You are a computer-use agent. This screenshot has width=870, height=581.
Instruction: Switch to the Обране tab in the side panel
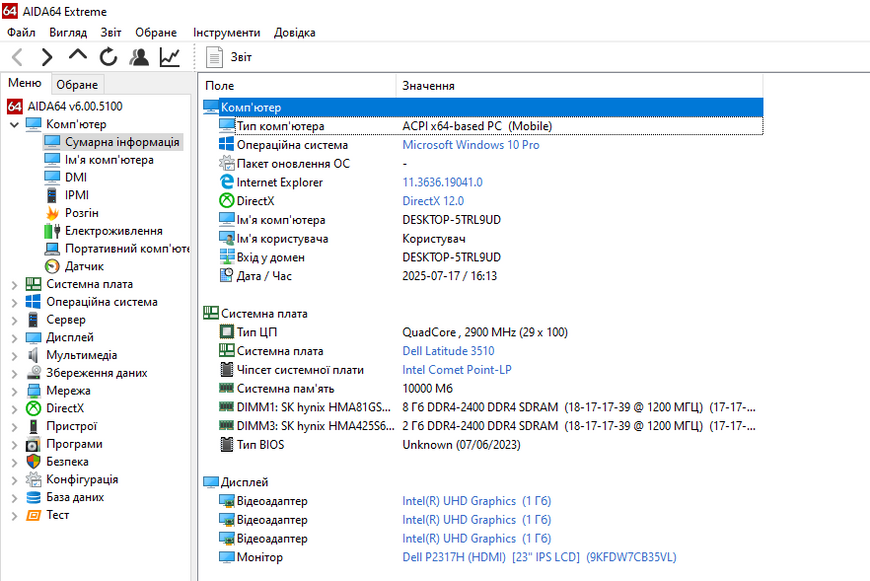(77, 84)
